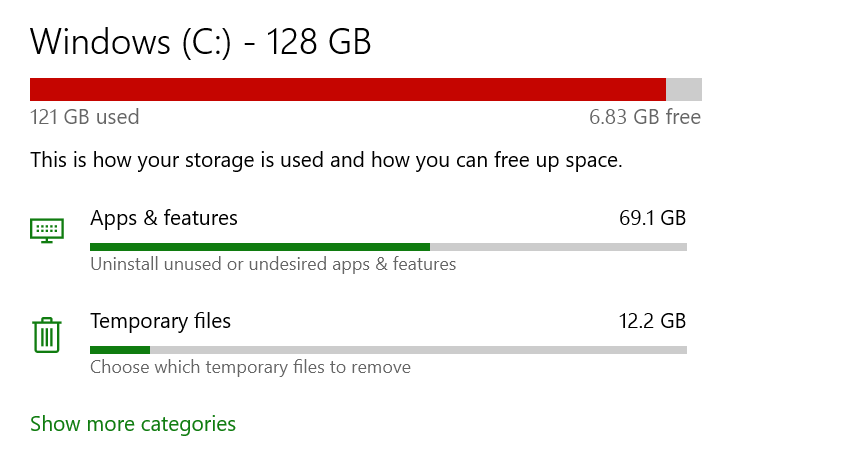This screenshot has width=858, height=454.
Task: Click the 12.2 GB size value
Action: pos(652,321)
